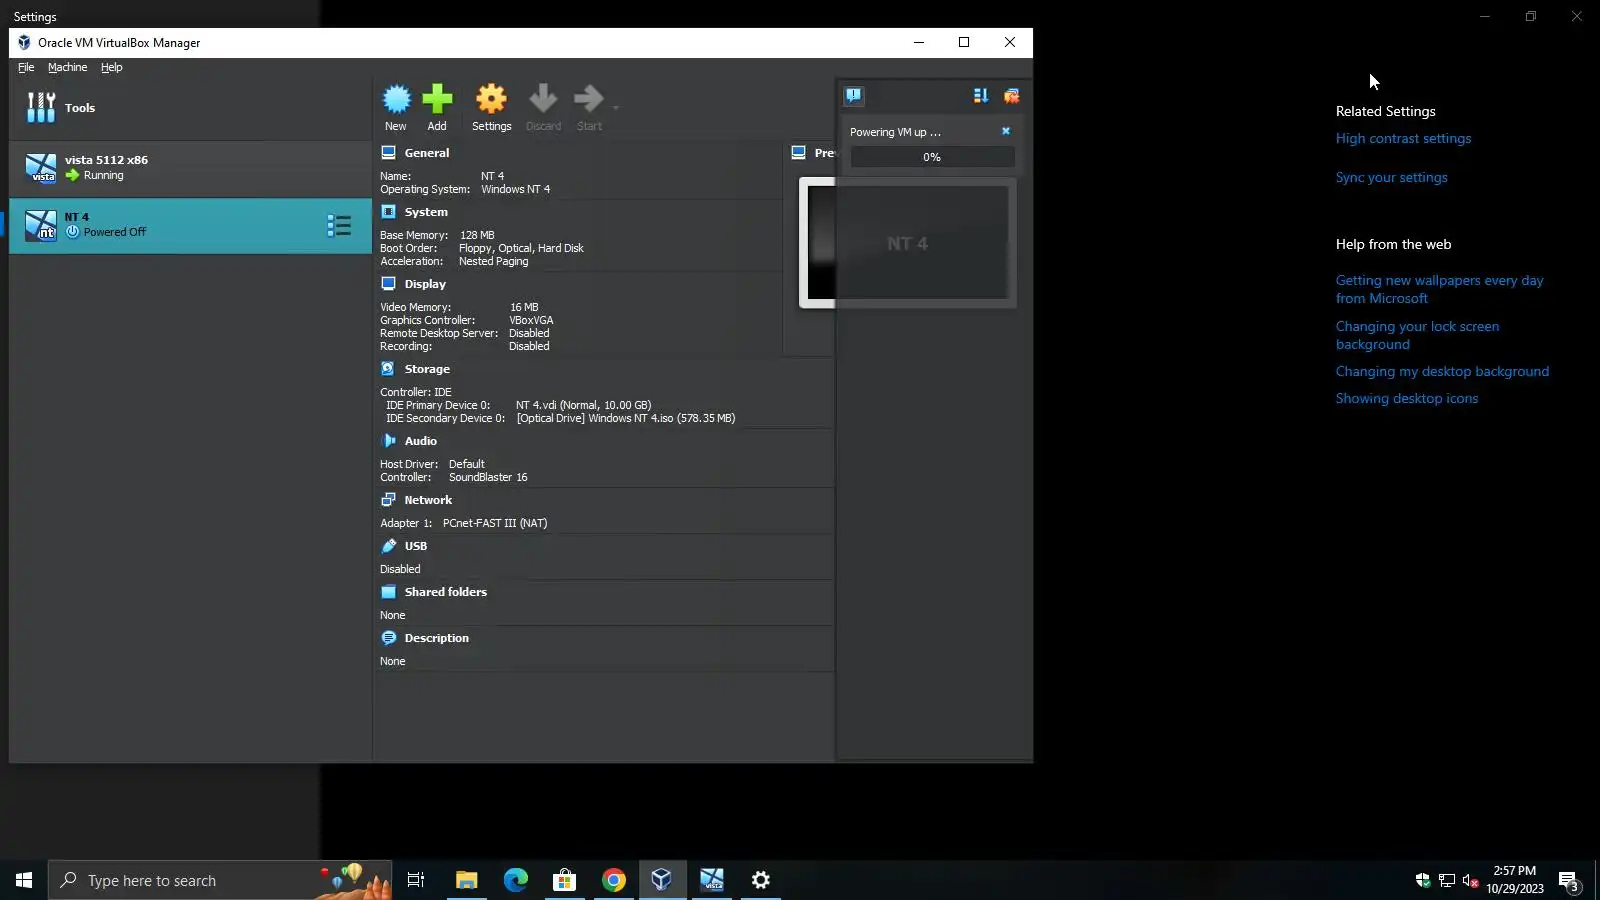Click the 'Floppy, Optical, Hard Disk' boot order value

[521, 249]
